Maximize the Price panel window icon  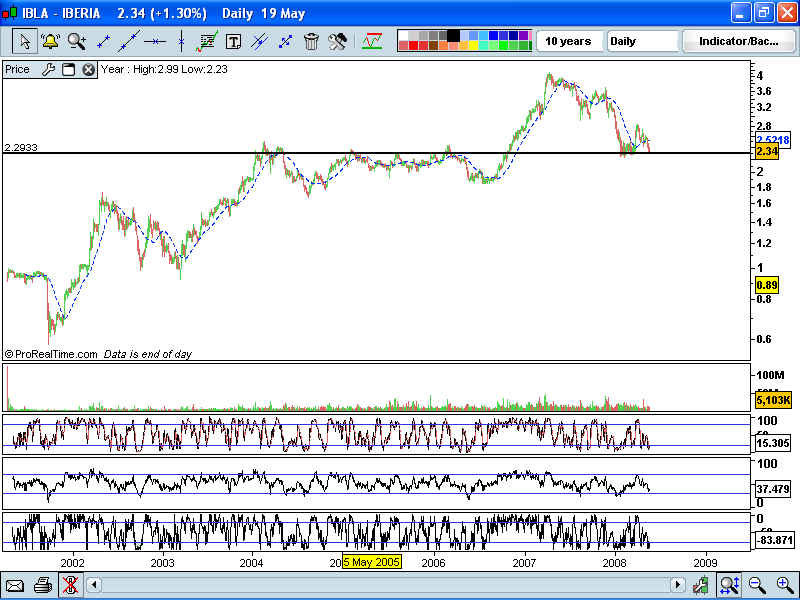click(68, 69)
